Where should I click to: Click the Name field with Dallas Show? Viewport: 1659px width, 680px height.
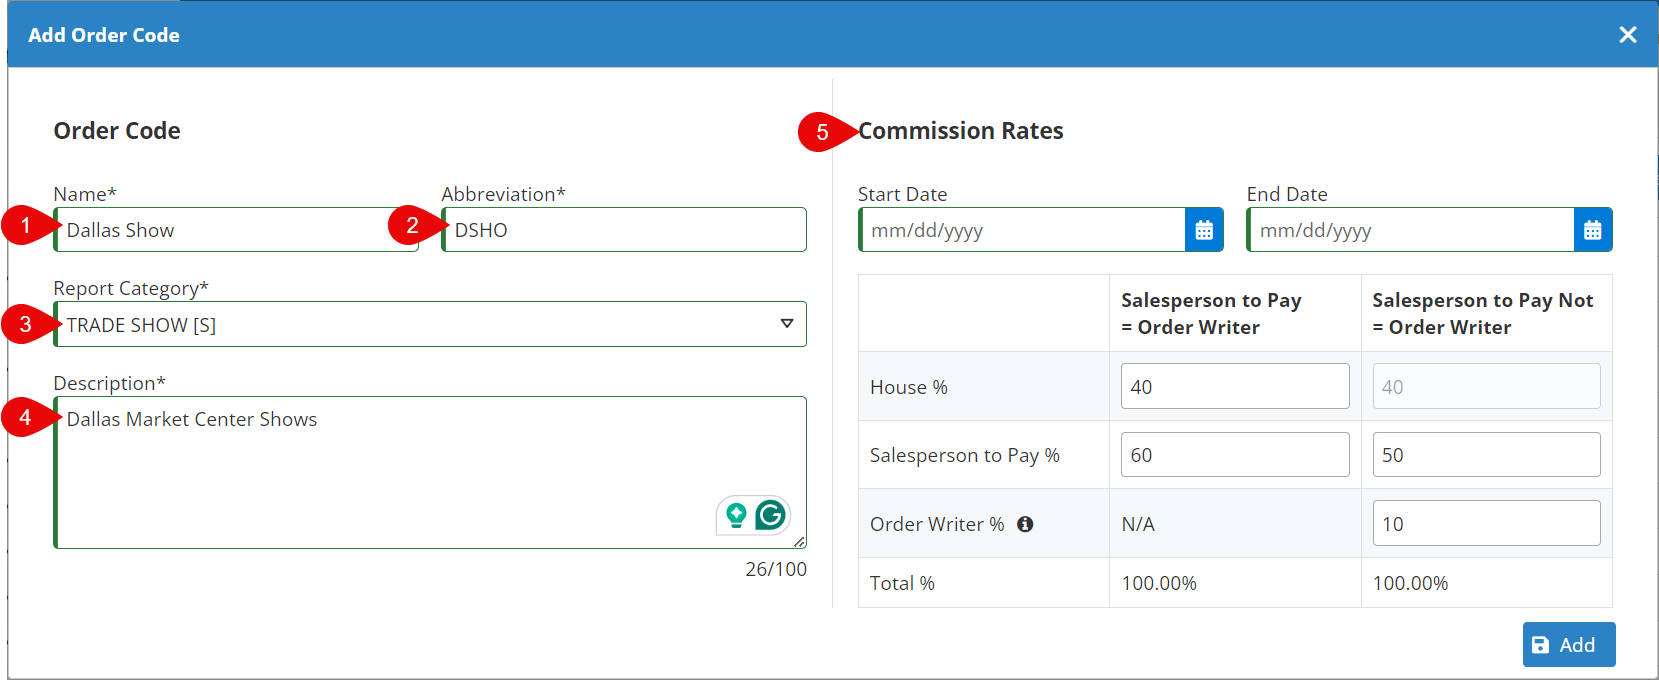pyautogui.click(x=240, y=230)
